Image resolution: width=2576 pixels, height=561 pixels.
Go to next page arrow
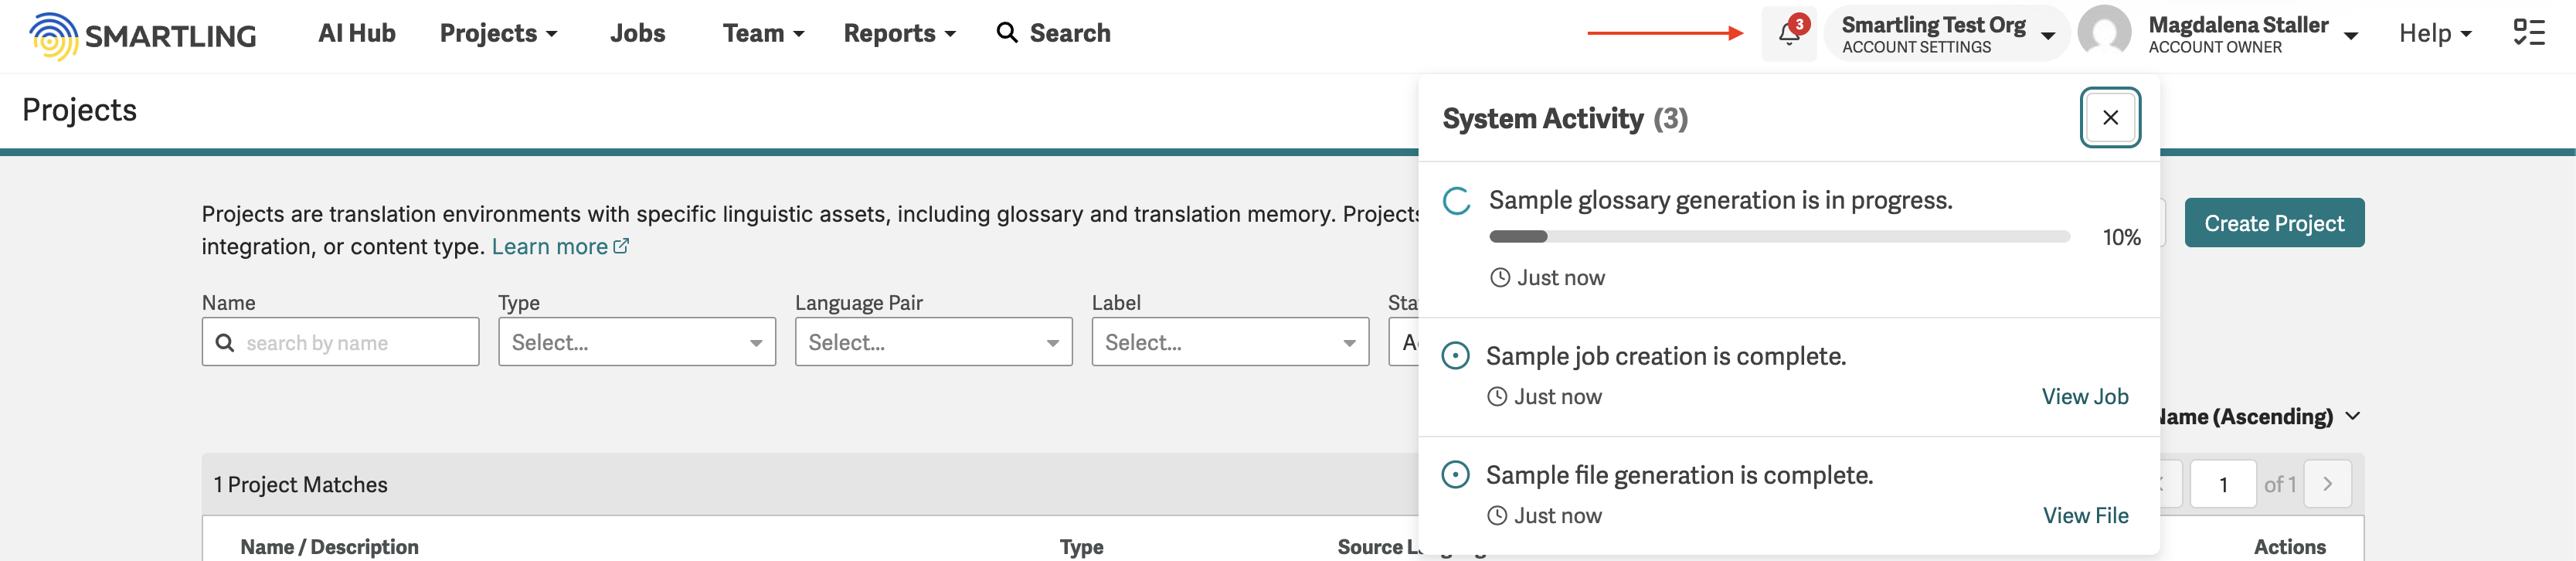[2327, 484]
